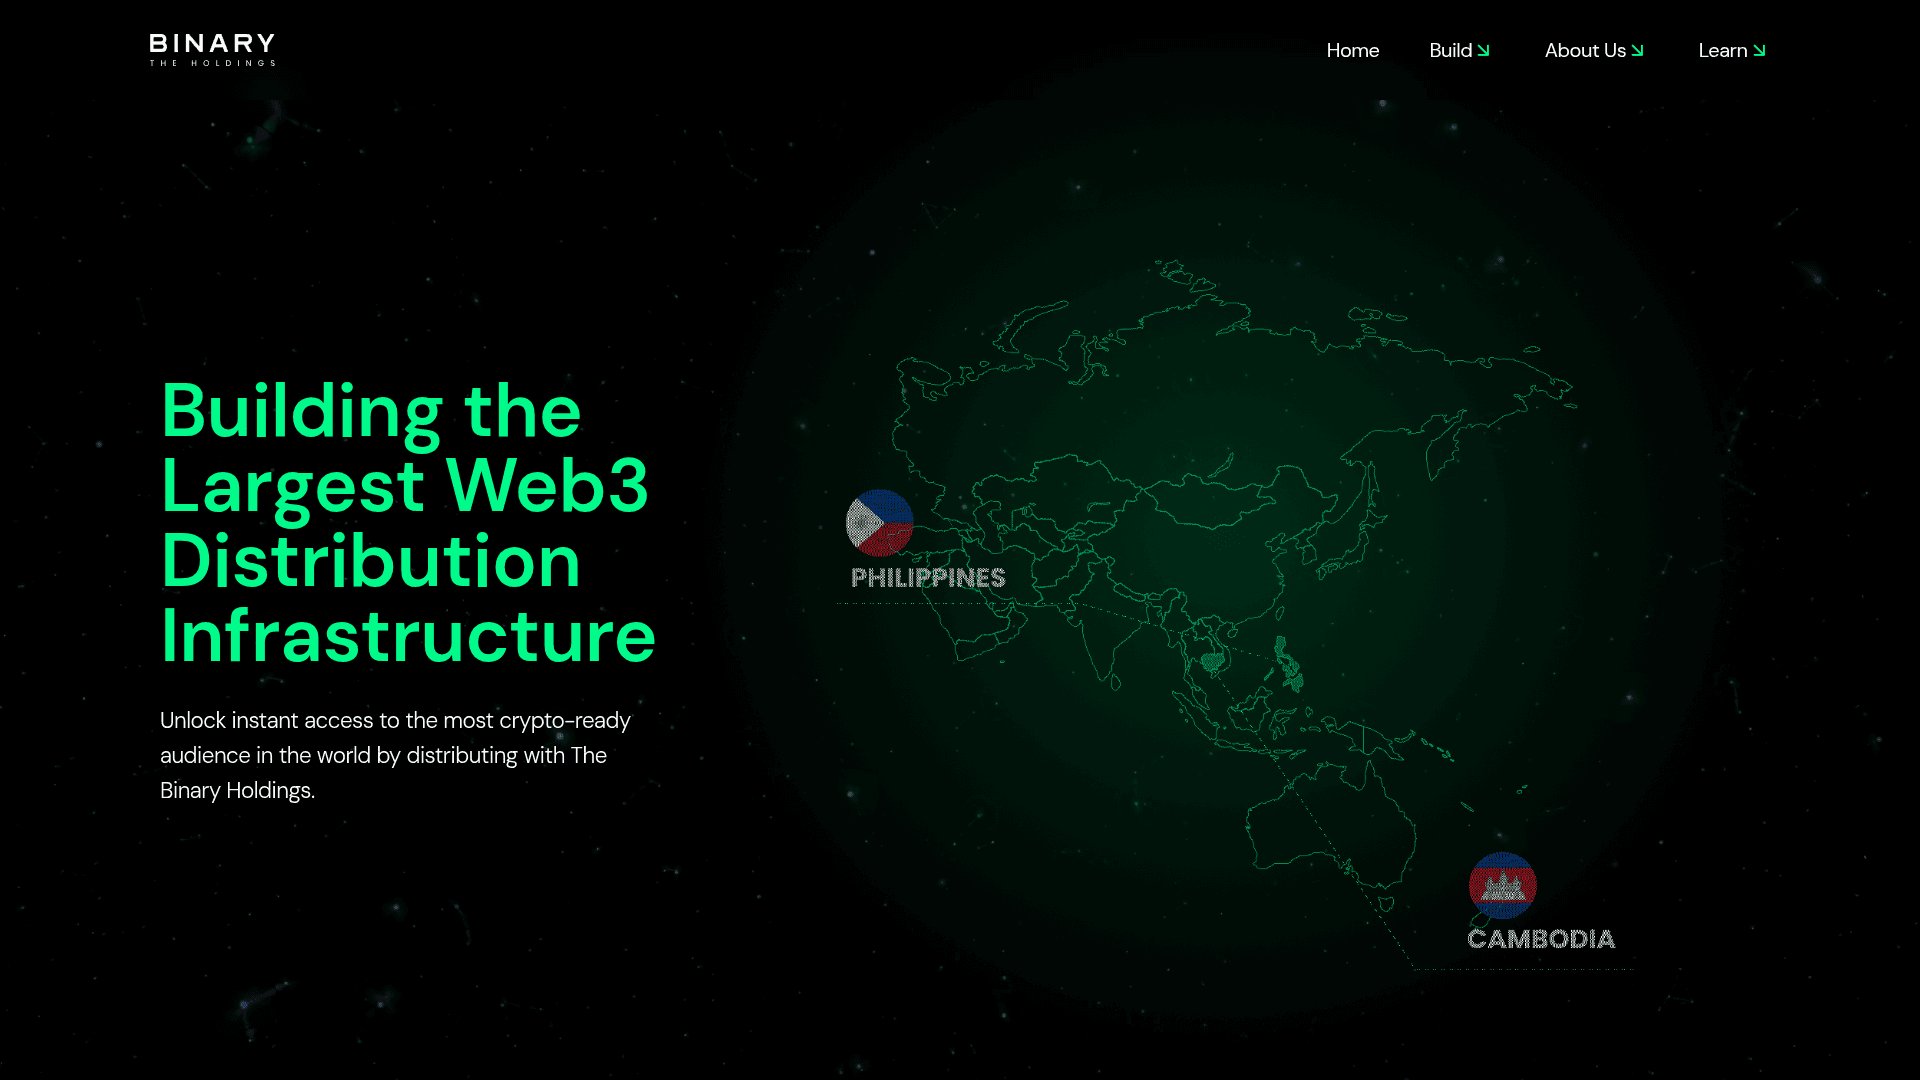Open the Home nav link
The width and height of the screenshot is (1920, 1080).
tap(1352, 50)
